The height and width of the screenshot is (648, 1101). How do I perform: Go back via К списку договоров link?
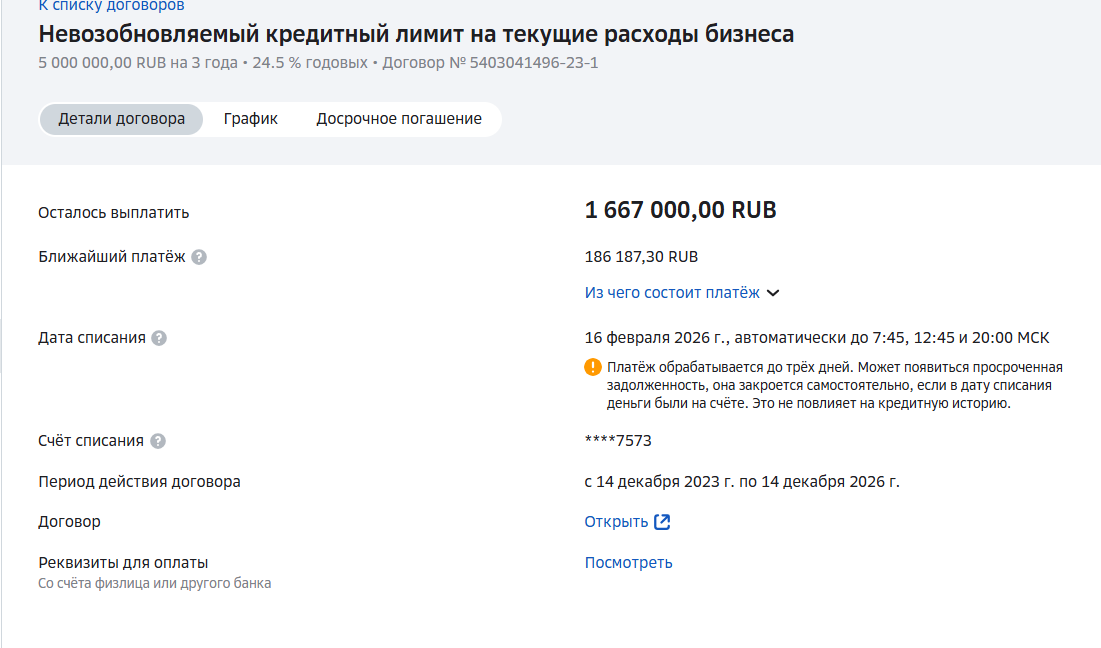tap(111, 6)
